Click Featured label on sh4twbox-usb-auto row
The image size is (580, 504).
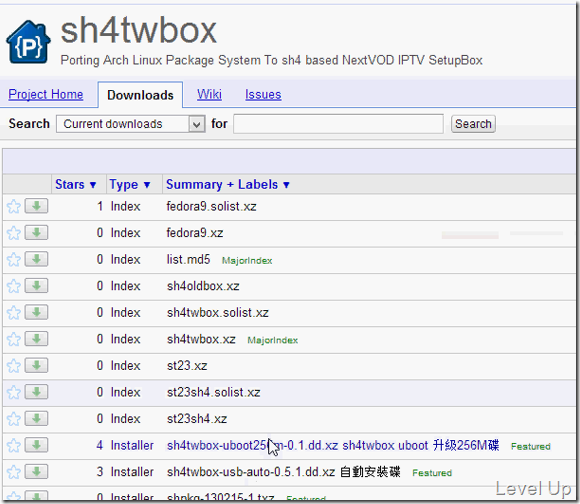(432, 473)
